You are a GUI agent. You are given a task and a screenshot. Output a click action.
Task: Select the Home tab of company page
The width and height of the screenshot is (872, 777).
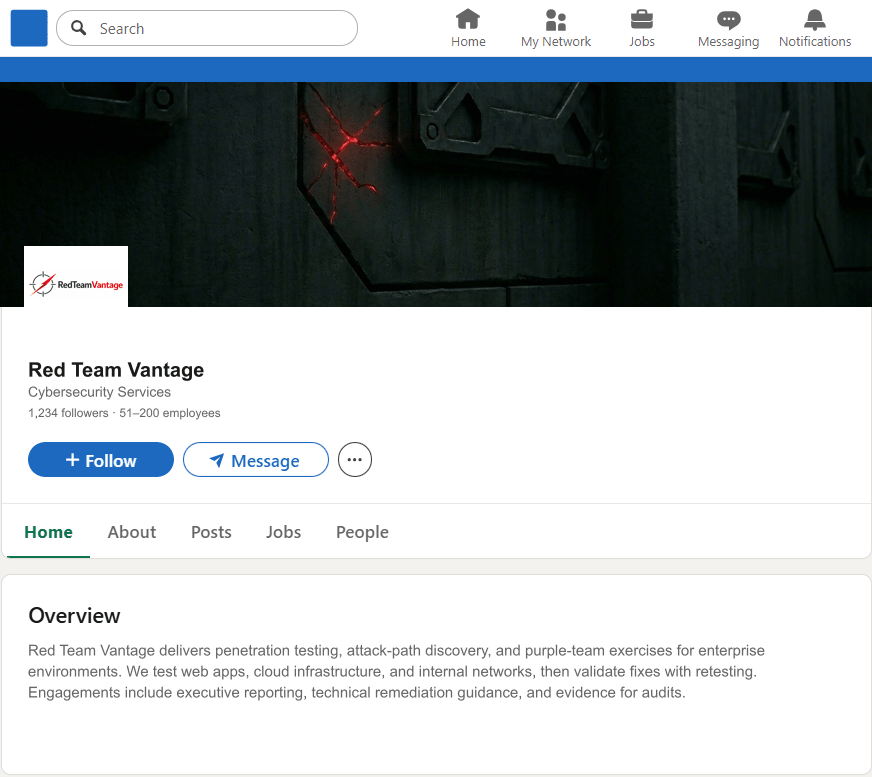48,532
